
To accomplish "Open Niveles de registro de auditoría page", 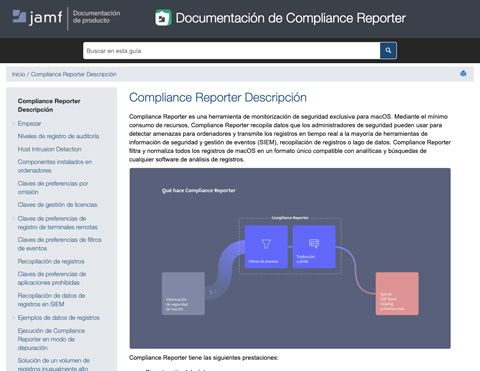I will (x=58, y=136).
